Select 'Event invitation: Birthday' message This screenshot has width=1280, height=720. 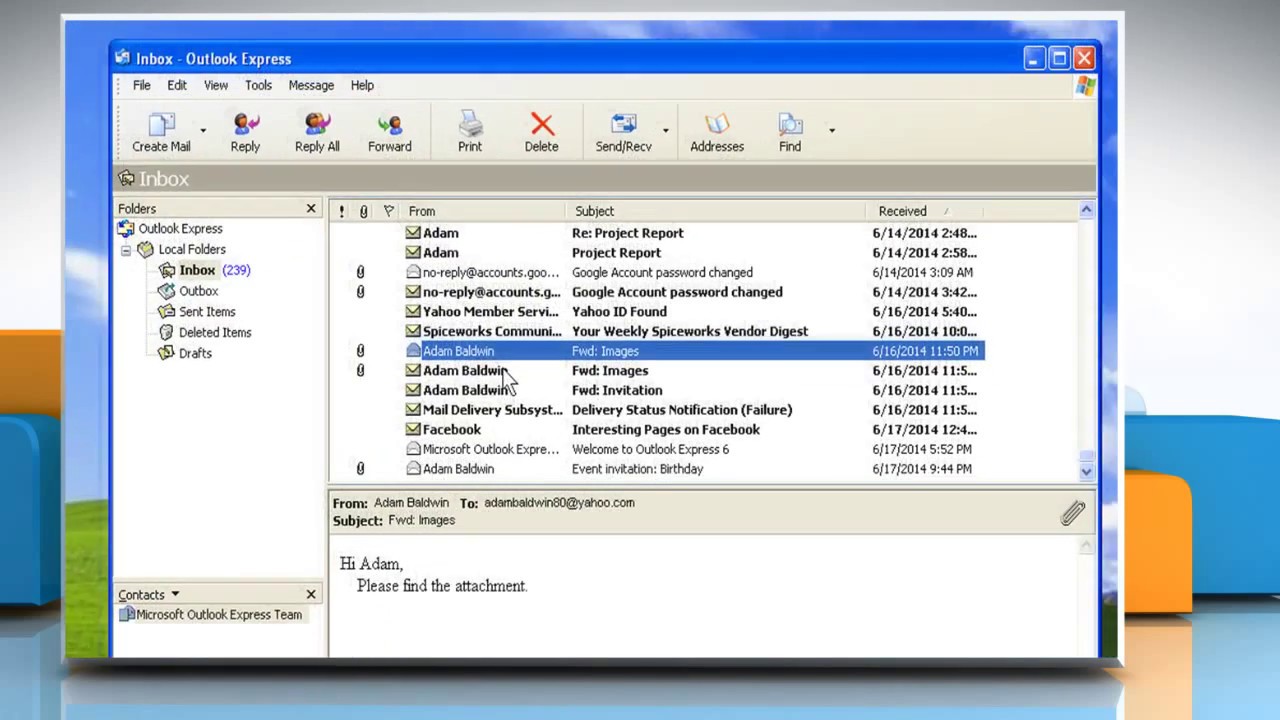(x=657, y=469)
